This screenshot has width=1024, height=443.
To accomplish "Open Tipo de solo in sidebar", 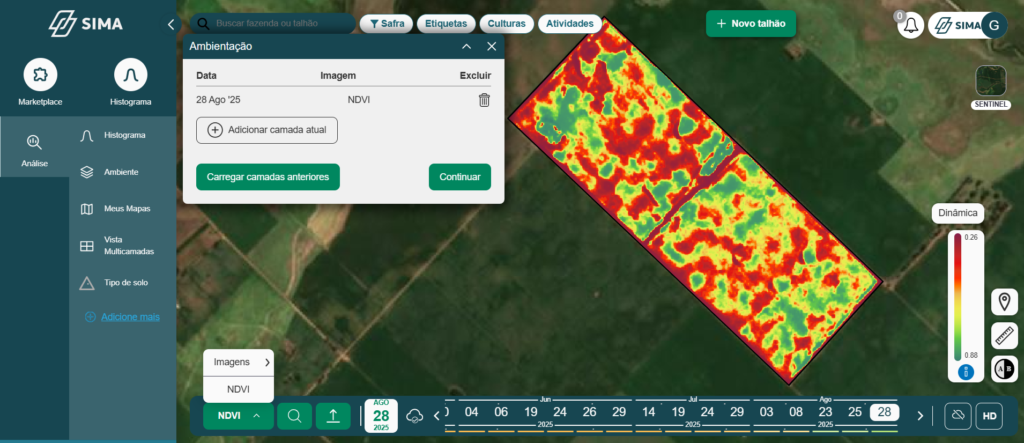I will [x=126, y=283].
